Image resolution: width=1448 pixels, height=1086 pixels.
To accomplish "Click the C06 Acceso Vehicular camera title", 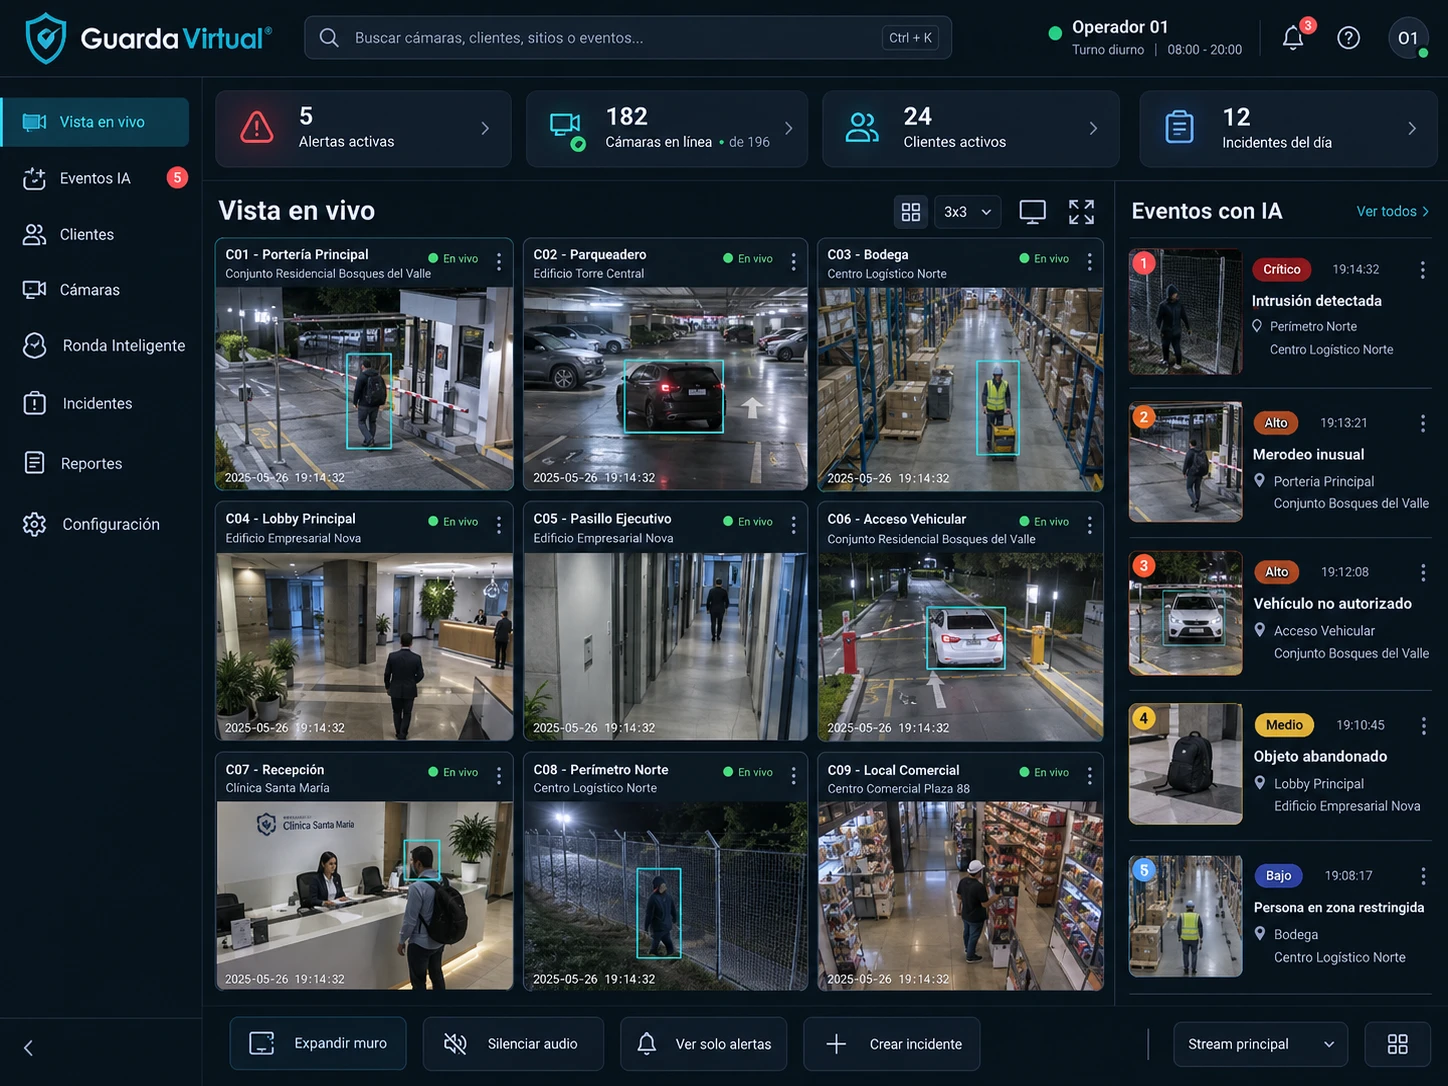I will [896, 519].
